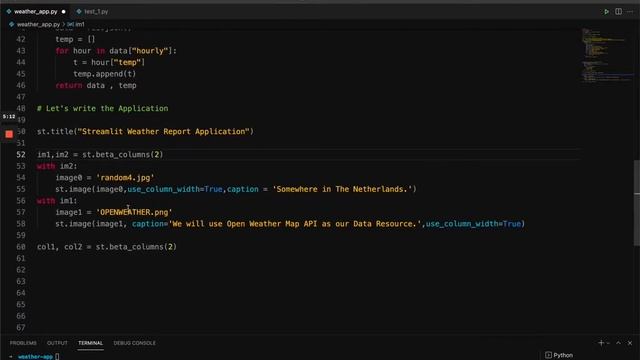Open the new terminal dropdown arrow

pos(608,343)
